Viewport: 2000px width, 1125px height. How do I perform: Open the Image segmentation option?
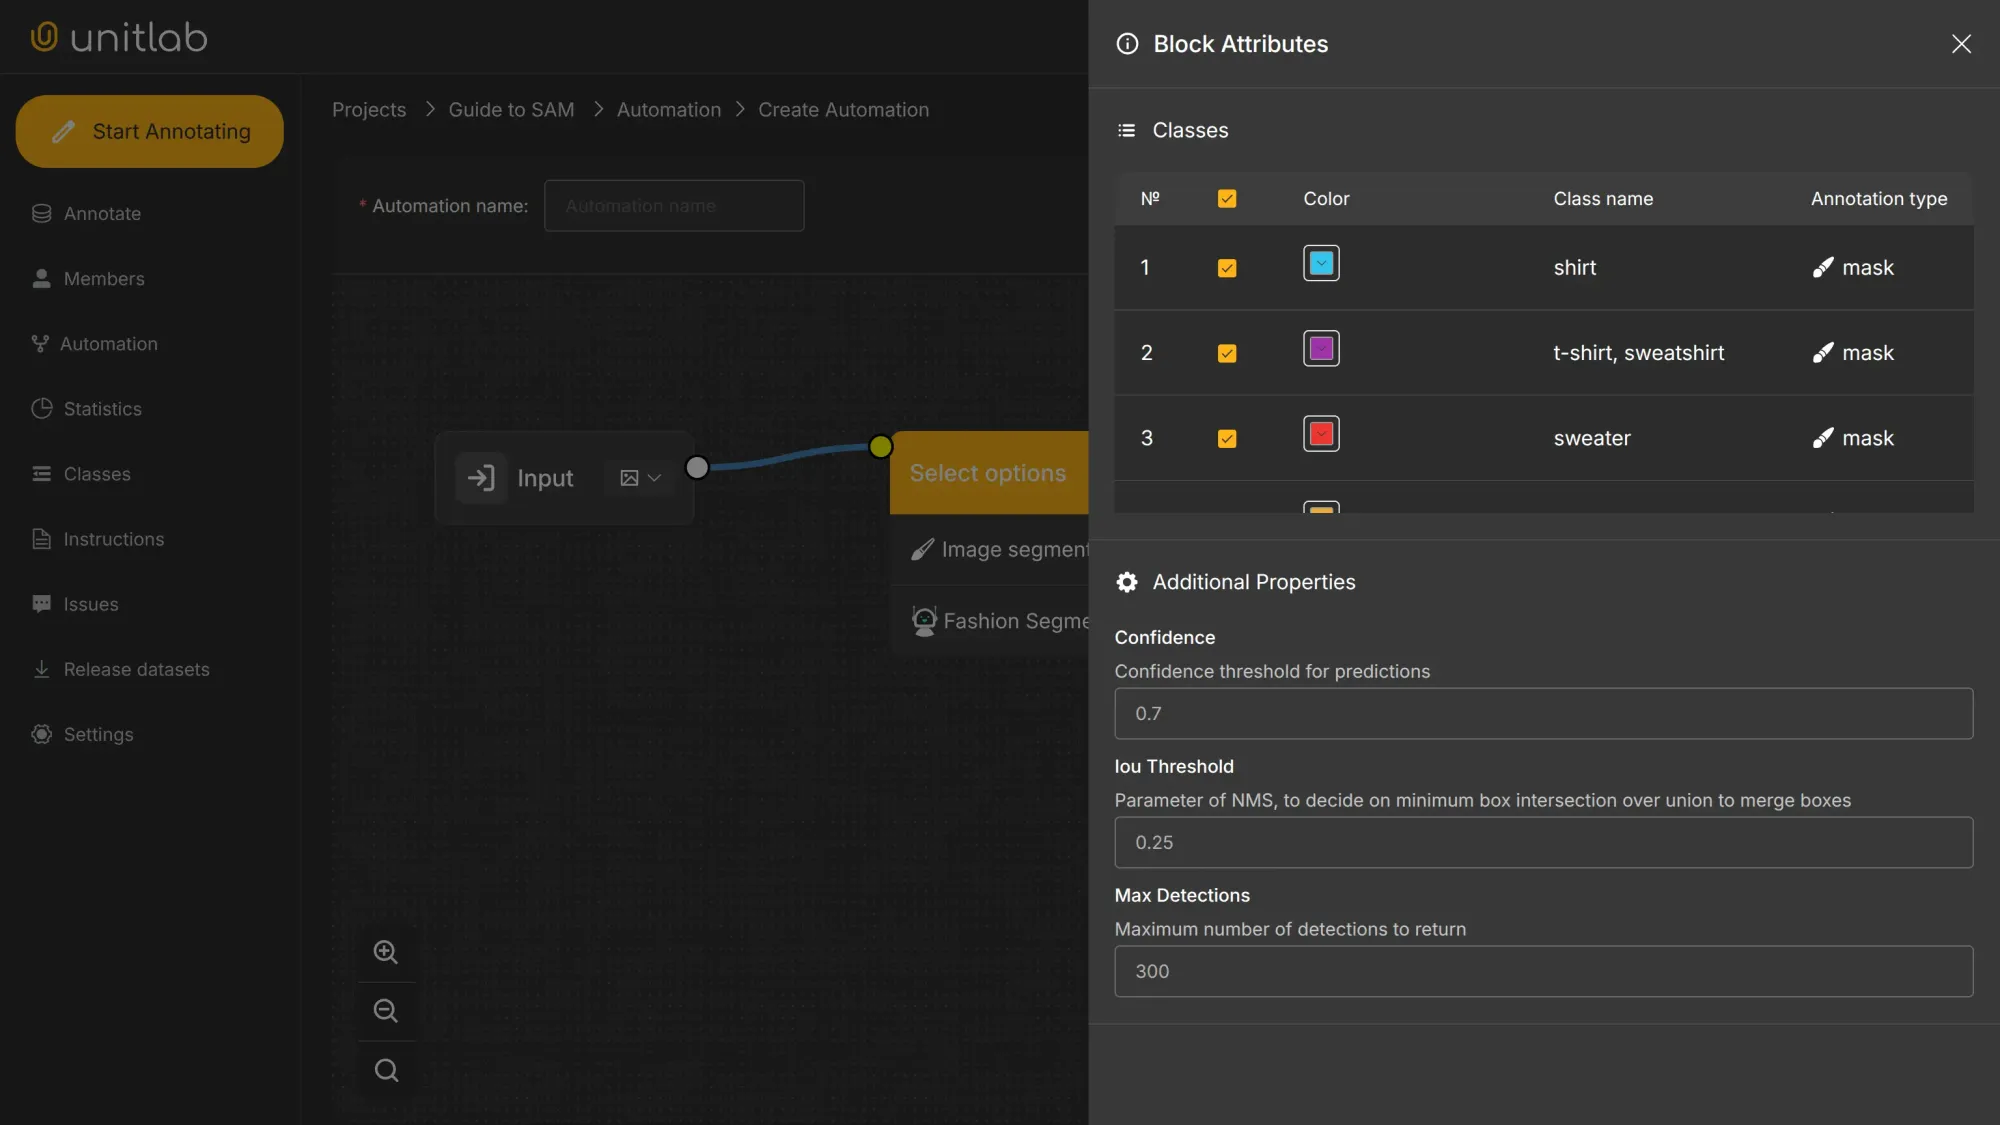point(1000,549)
